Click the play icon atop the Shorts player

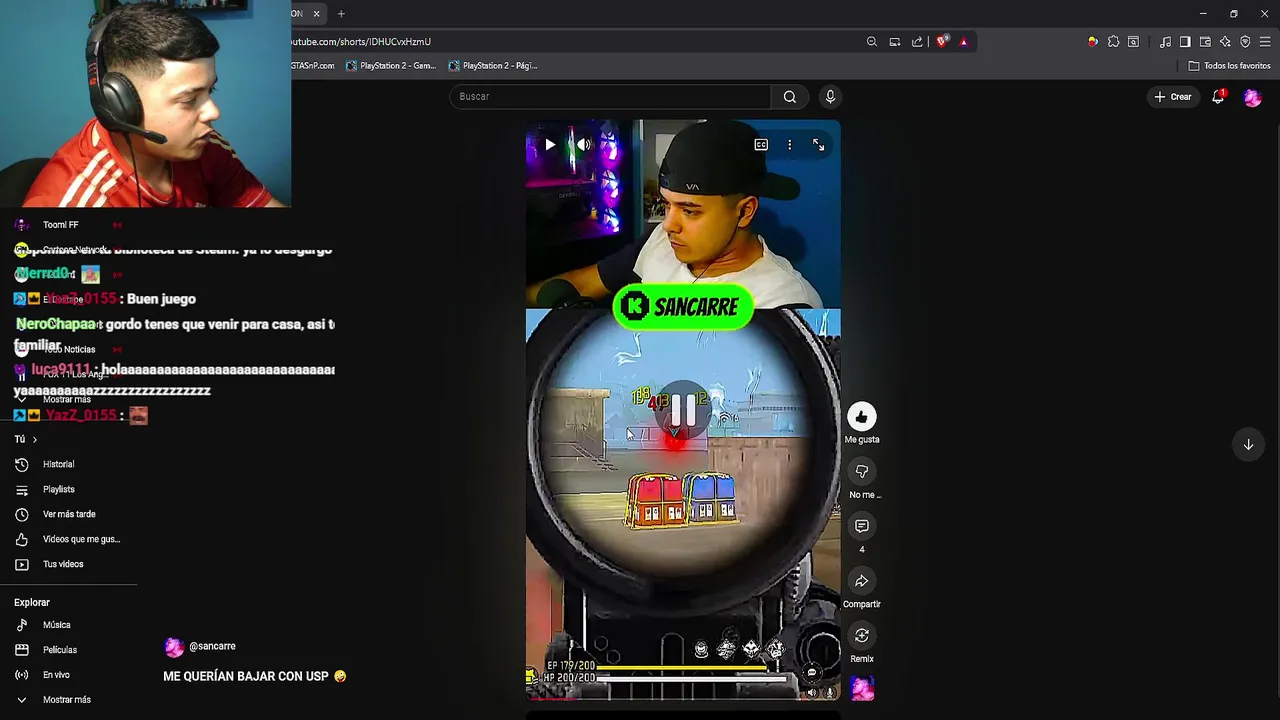550,145
